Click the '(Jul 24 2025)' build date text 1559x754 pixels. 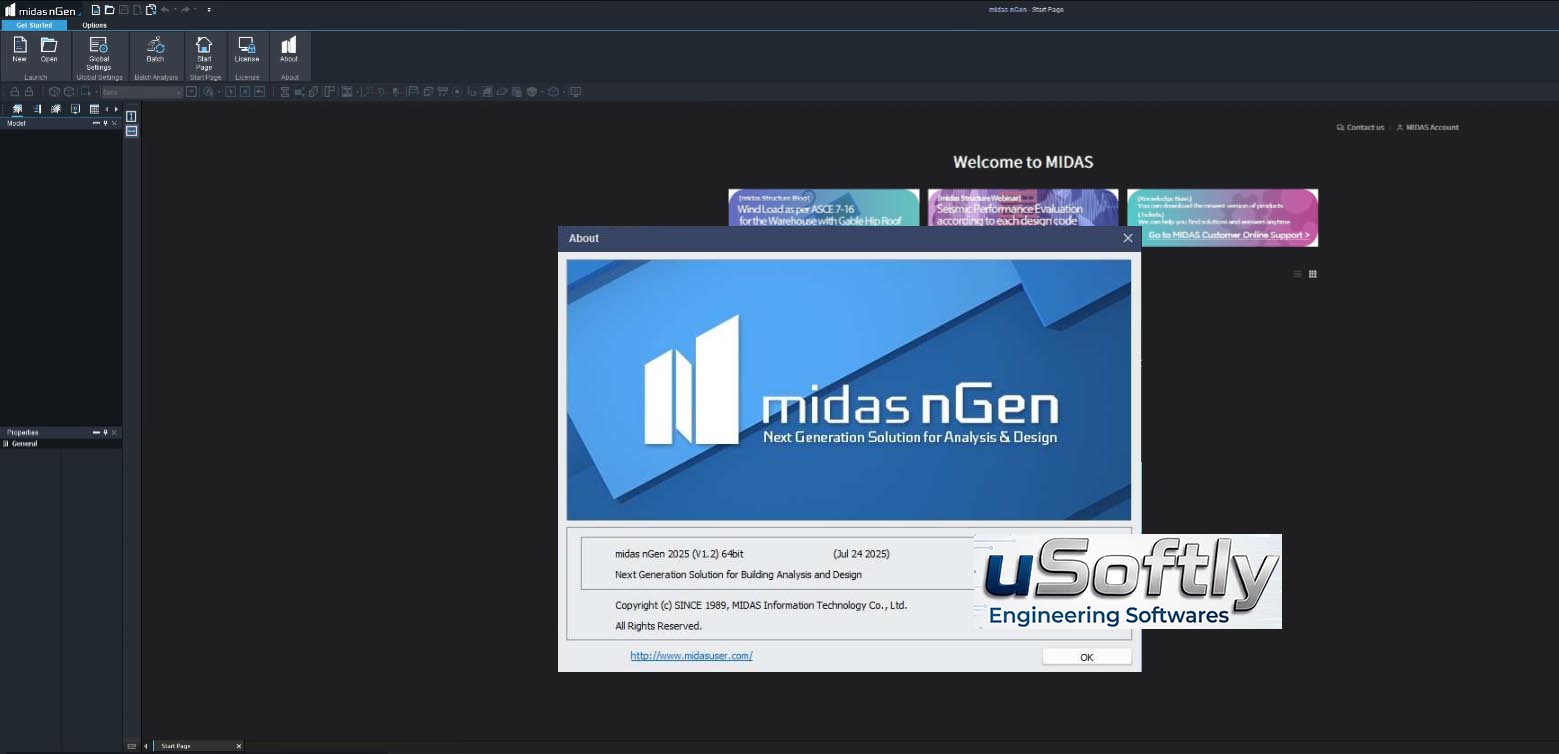tap(861, 554)
